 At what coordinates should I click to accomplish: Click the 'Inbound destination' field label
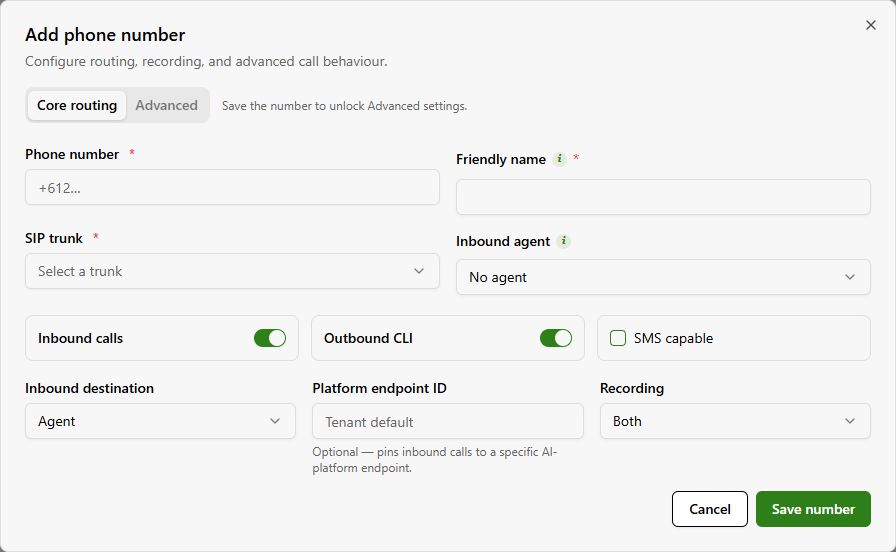tap(90, 389)
